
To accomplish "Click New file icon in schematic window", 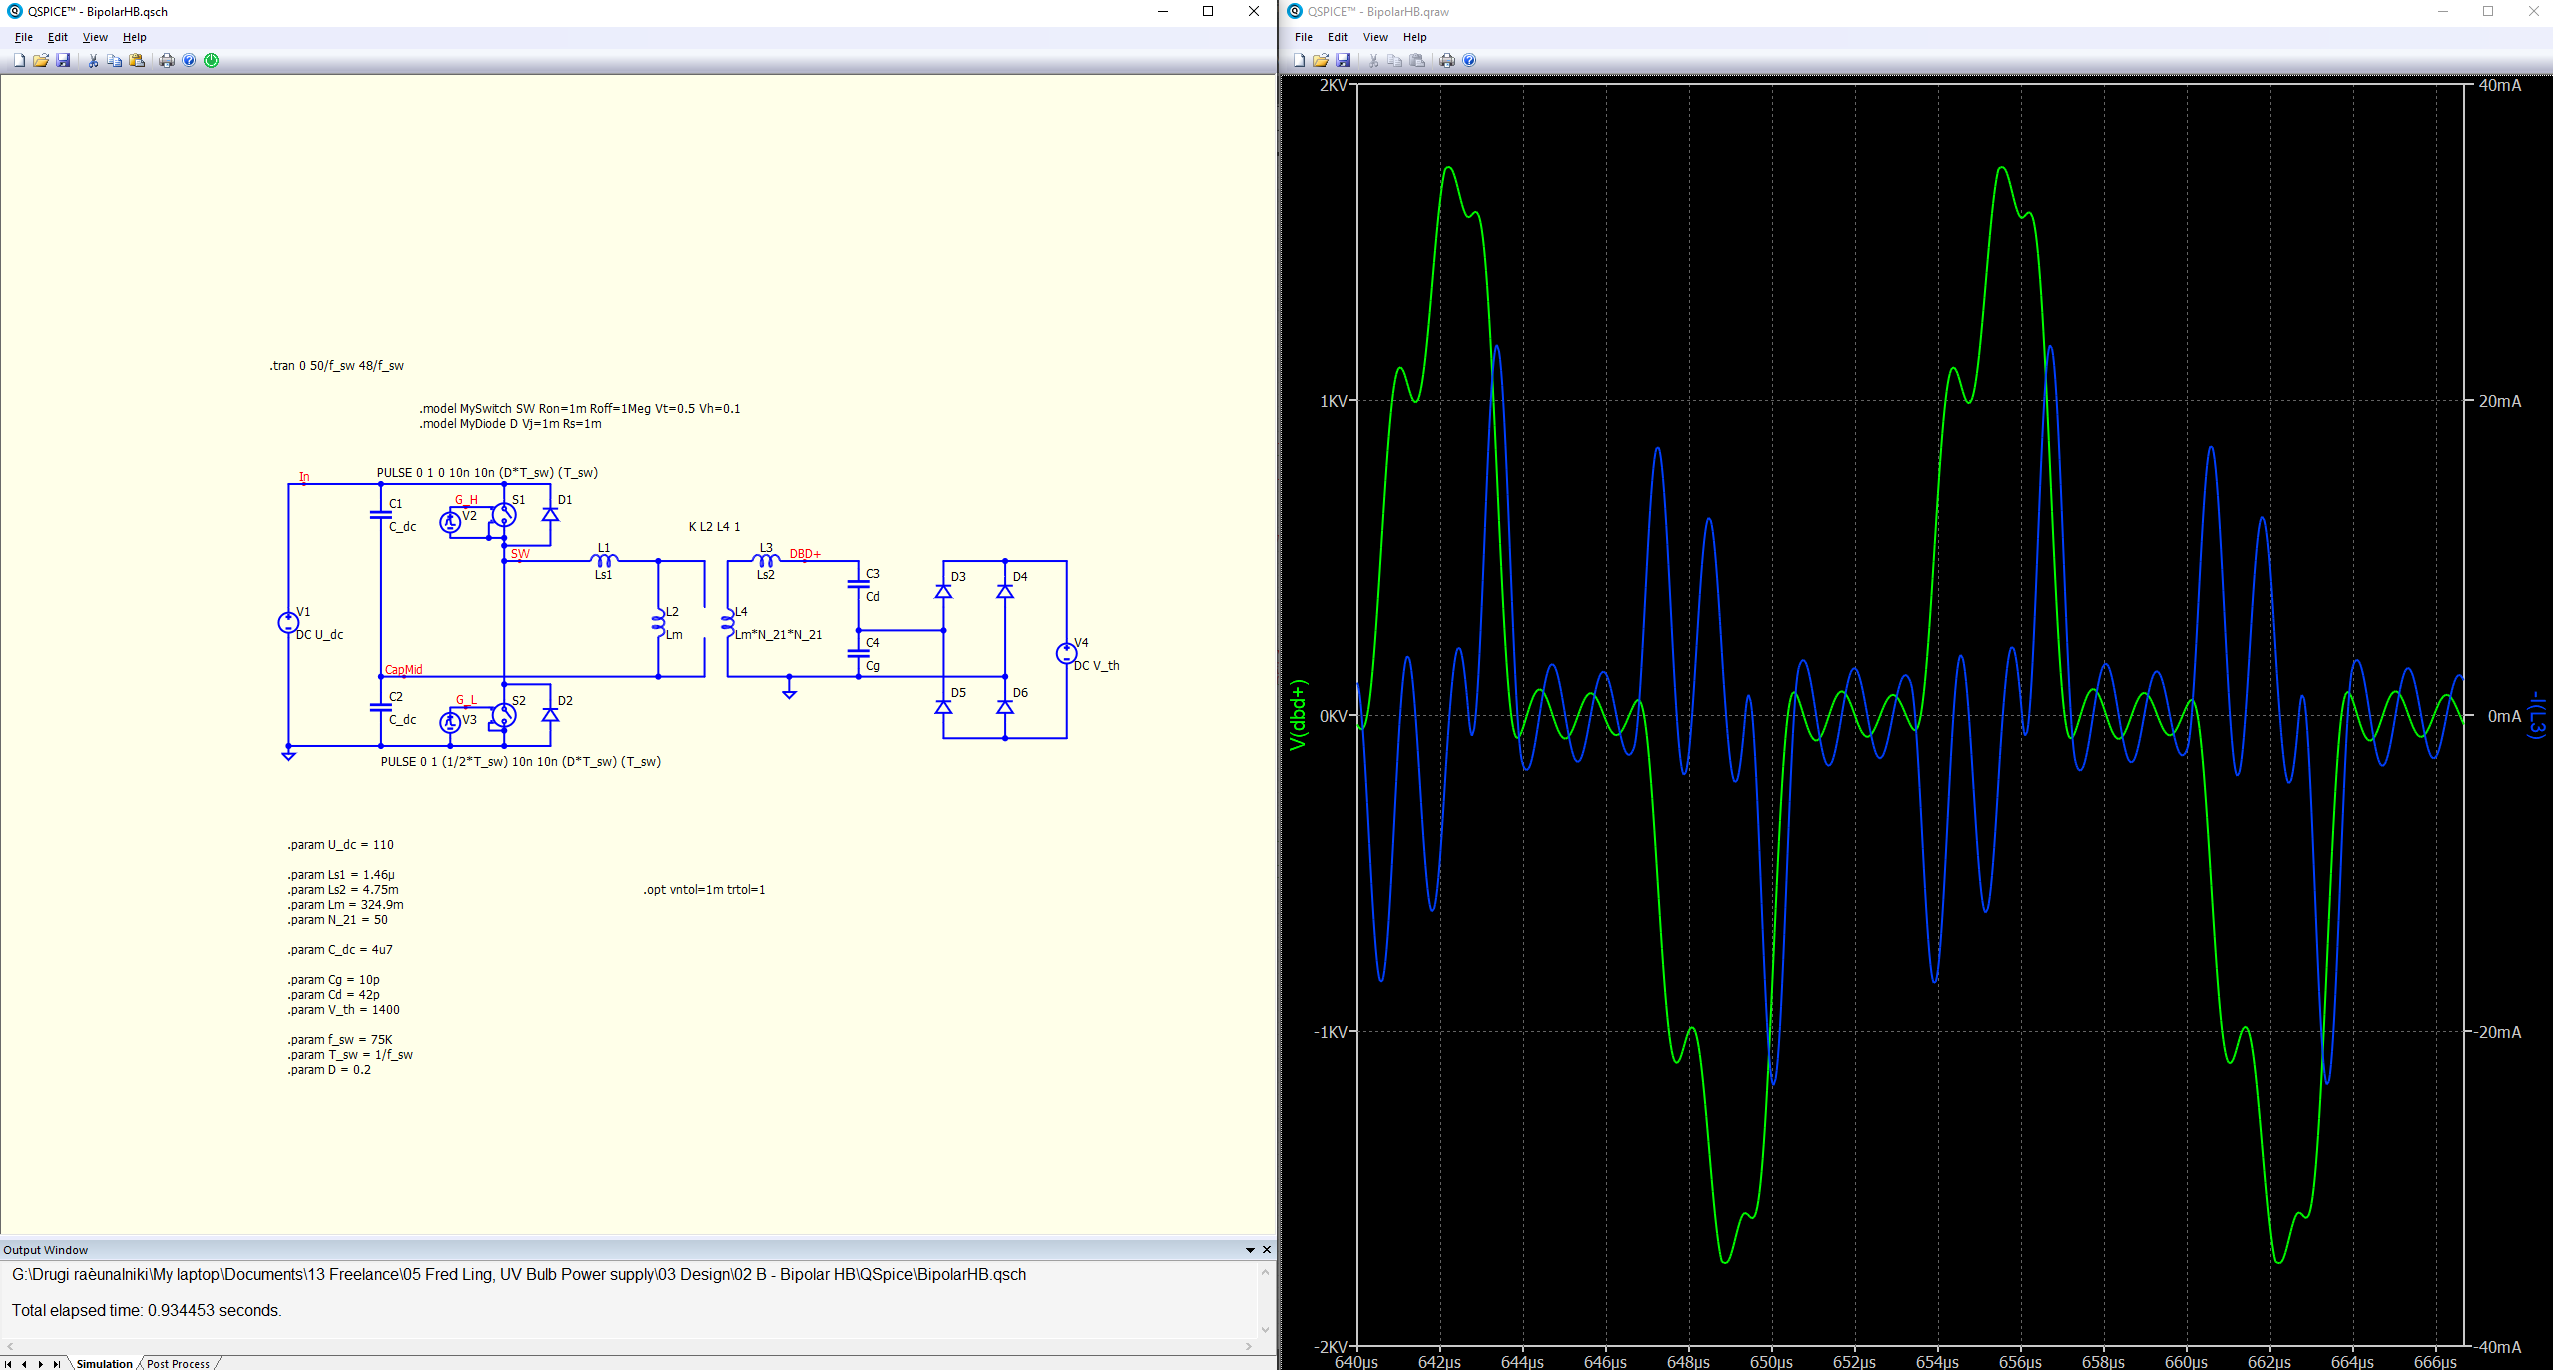I will click(x=19, y=61).
